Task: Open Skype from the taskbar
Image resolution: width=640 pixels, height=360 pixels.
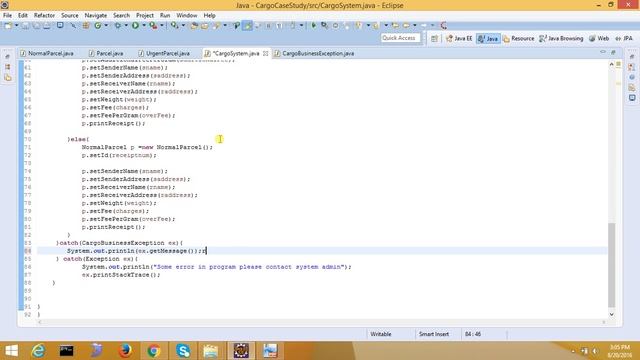Action: [x=183, y=351]
